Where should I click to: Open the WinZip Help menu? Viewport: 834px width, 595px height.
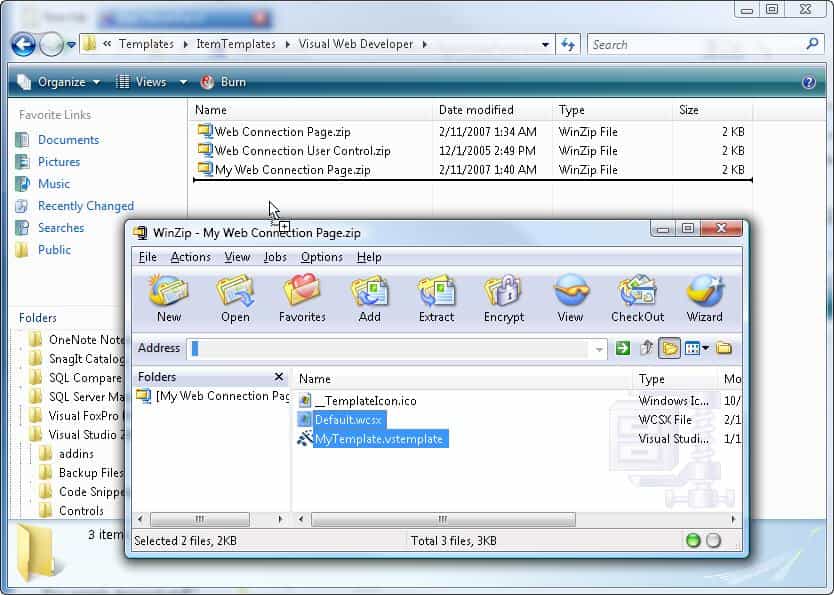point(369,257)
